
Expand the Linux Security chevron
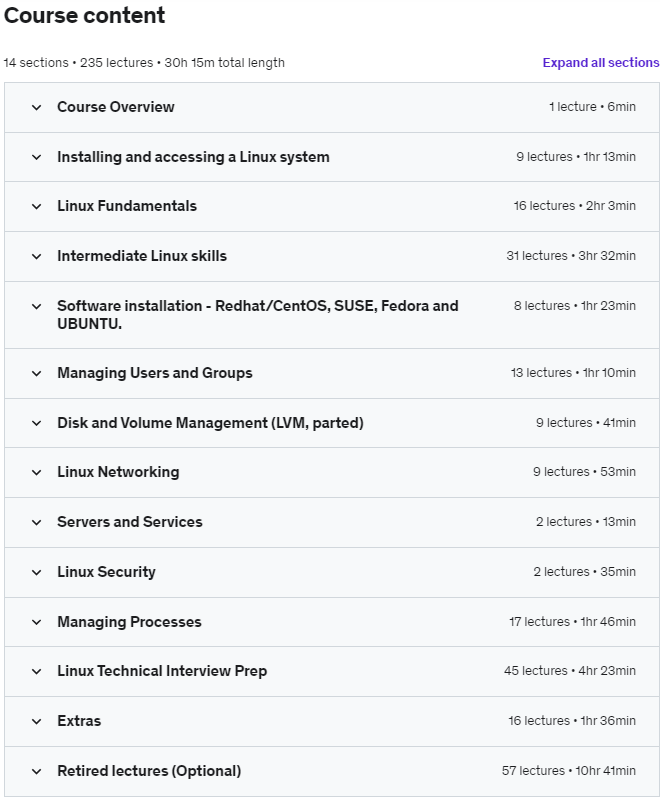coord(37,572)
